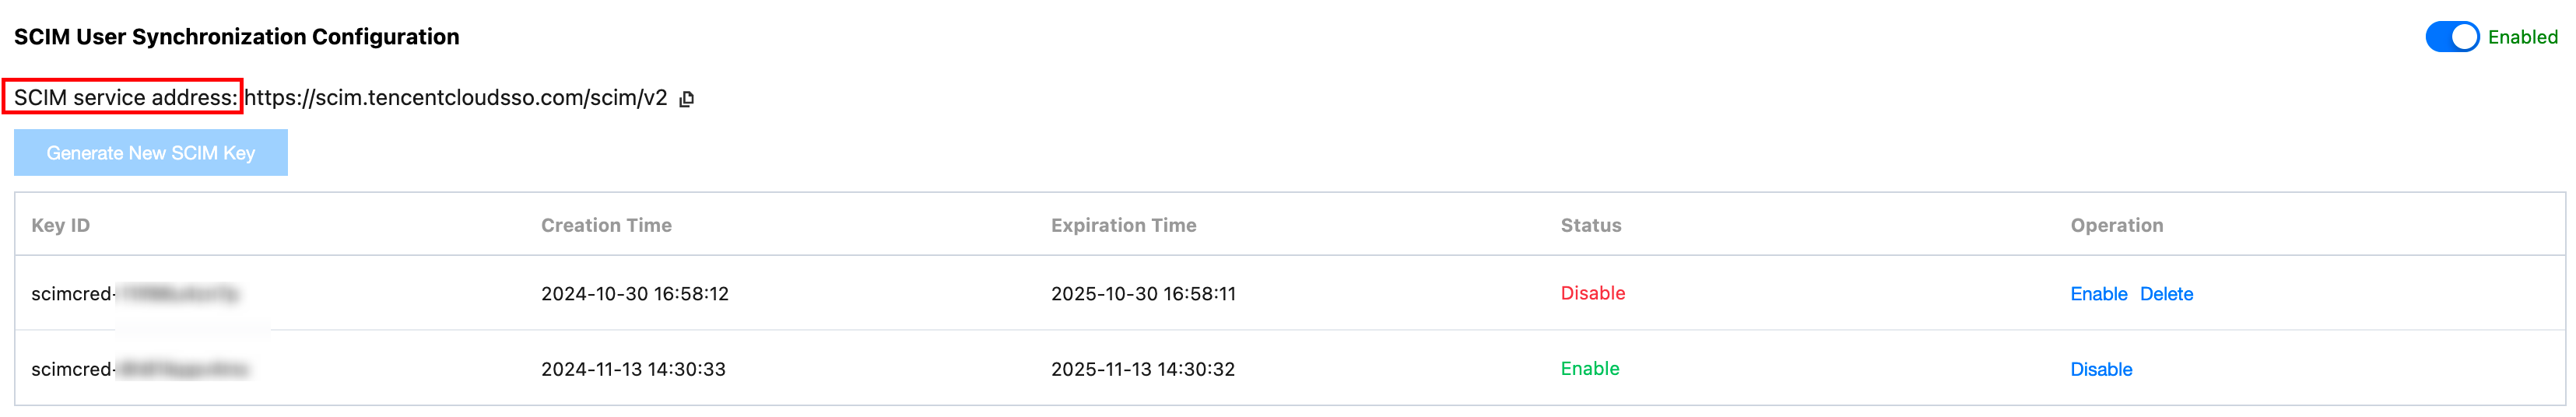Select the first scimcred key ID
This screenshot has height=417, width=2576.
135,294
